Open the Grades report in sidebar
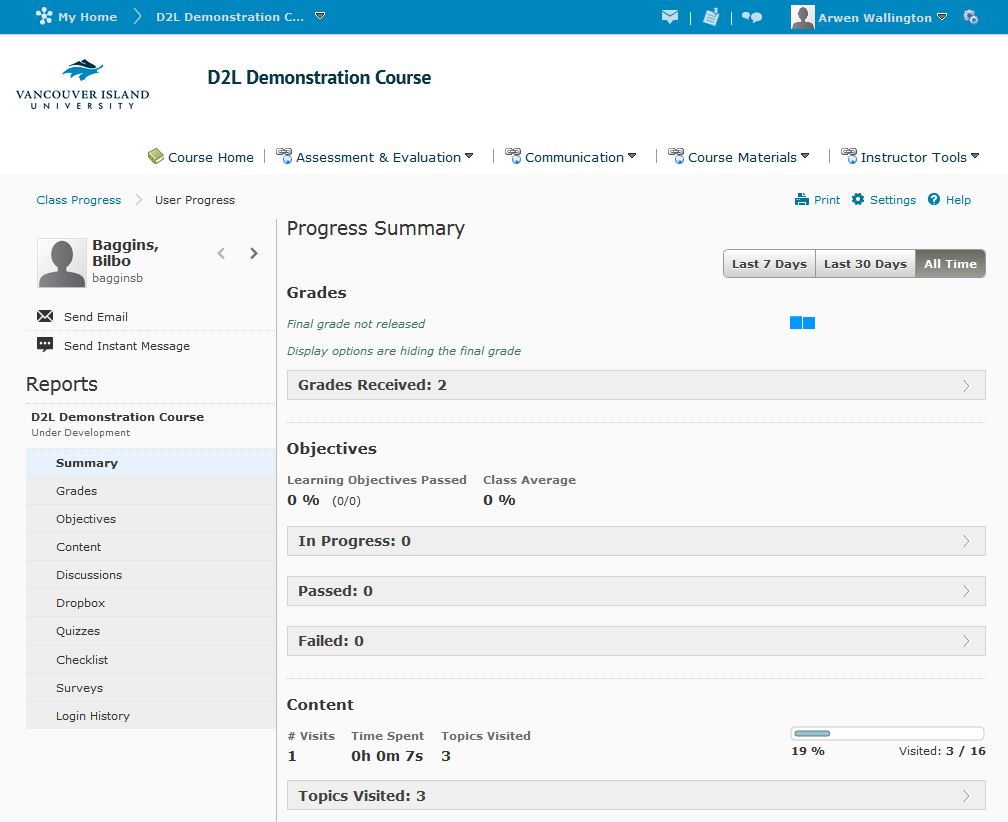1008x822 pixels. [151, 491]
